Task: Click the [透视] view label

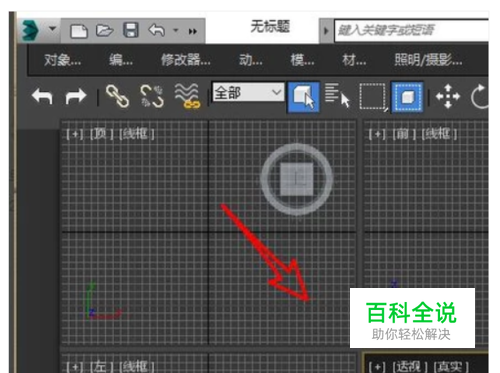Action: [410, 367]
